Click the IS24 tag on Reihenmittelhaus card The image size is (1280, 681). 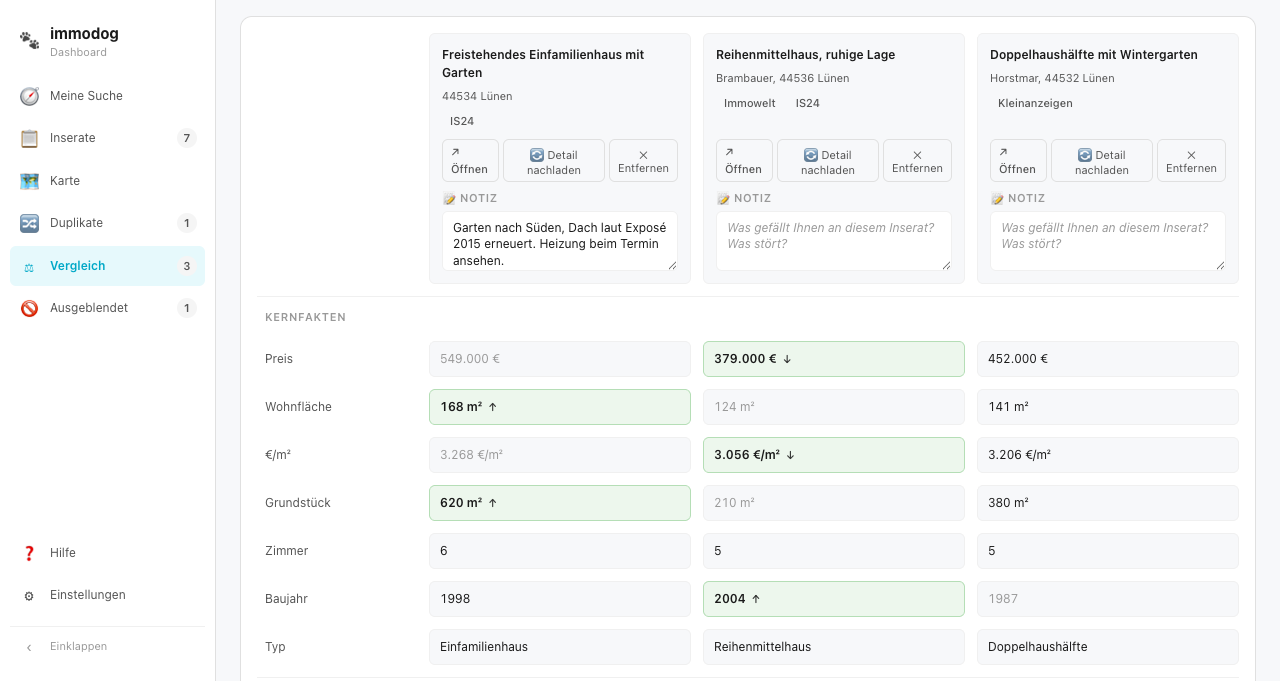pos(808,103)
